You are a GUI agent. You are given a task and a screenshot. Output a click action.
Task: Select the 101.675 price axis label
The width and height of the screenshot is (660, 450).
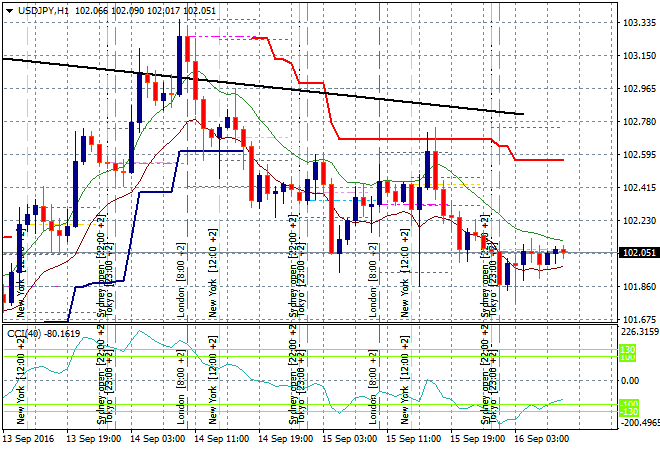(639, 320)
